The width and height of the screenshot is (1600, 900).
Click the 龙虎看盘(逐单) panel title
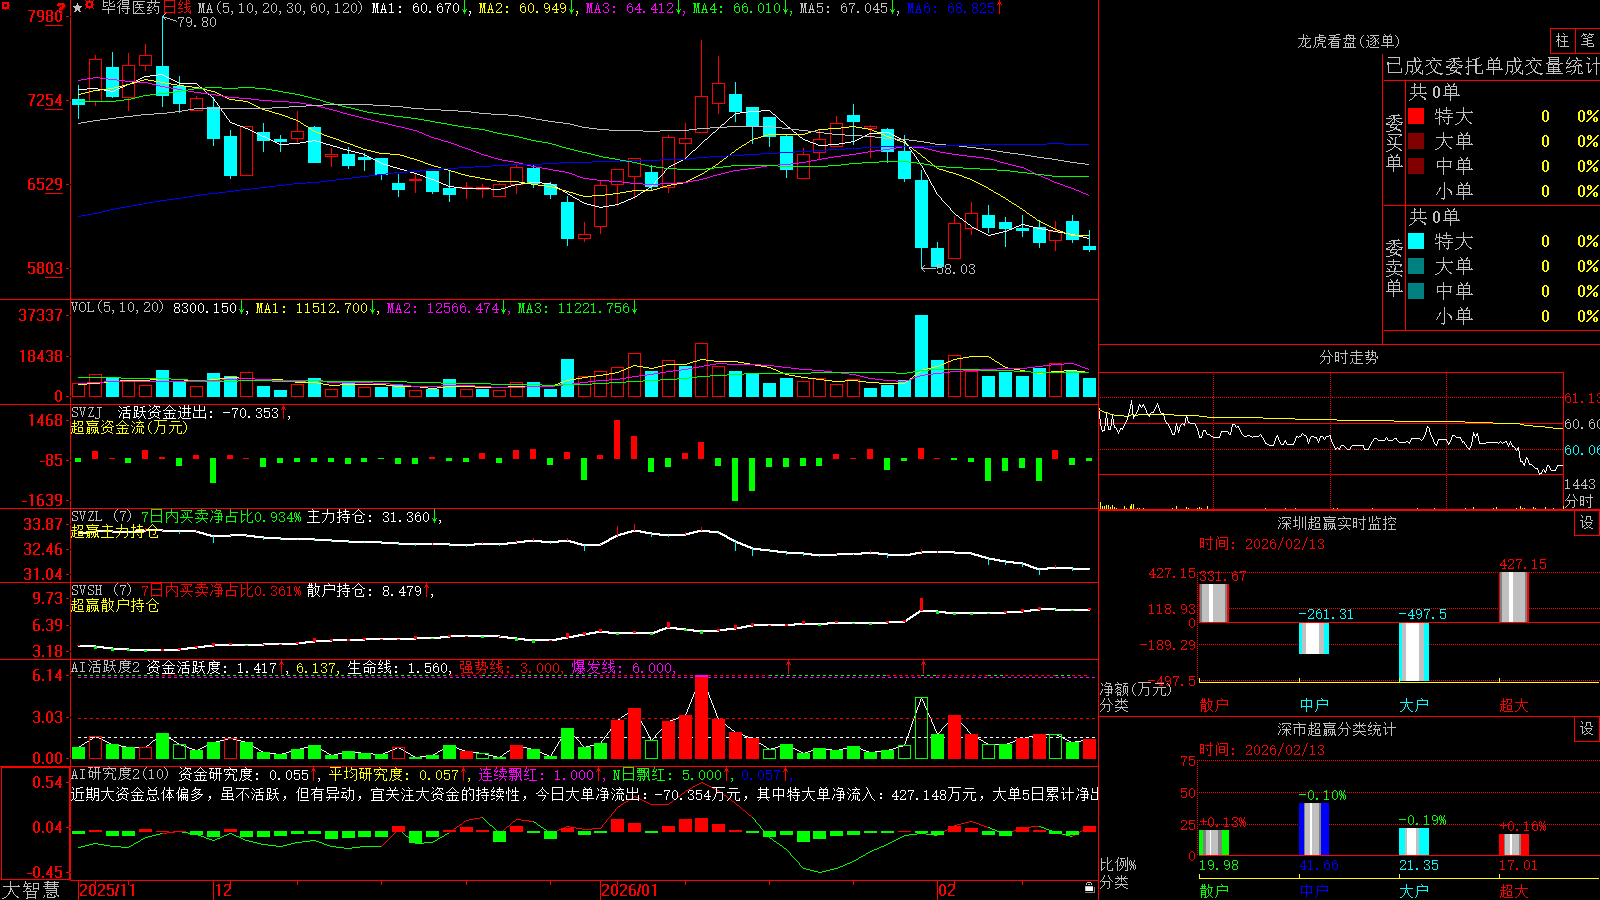click(x=1348, y=41)
